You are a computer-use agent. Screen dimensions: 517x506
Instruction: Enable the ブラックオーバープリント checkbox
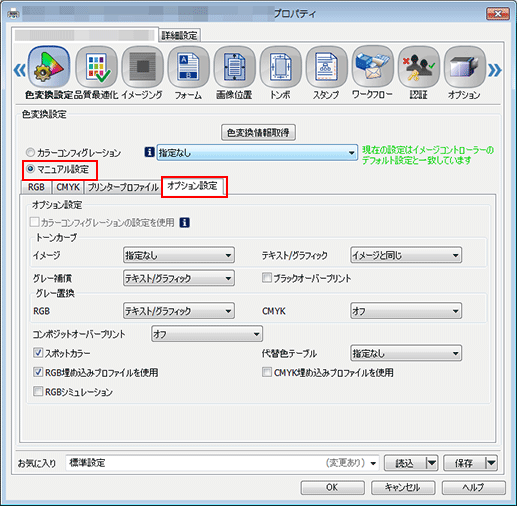pyautogui.click(x=267, y=278)
